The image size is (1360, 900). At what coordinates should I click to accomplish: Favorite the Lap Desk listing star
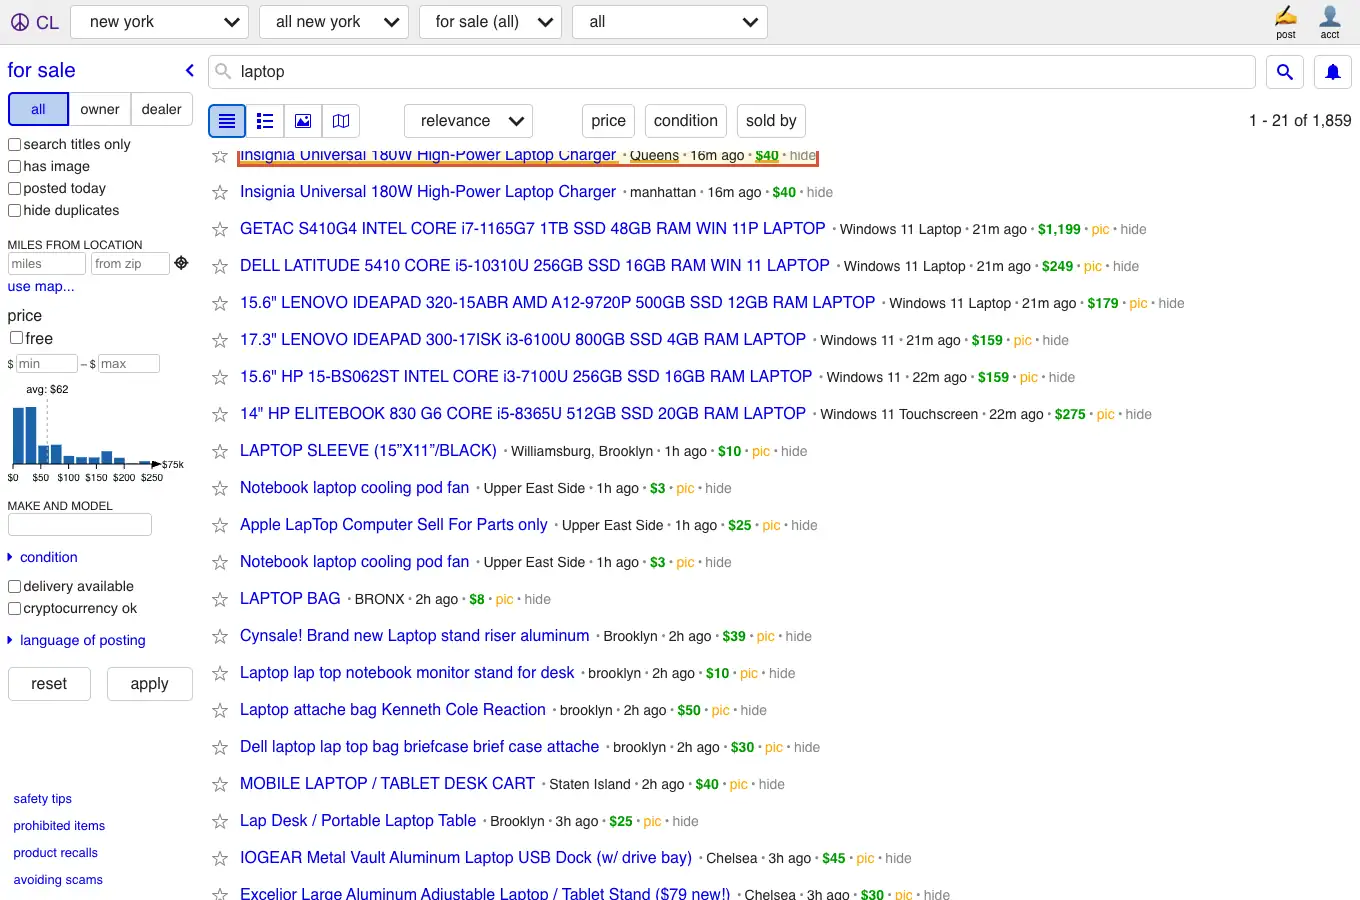click(220, 821)
